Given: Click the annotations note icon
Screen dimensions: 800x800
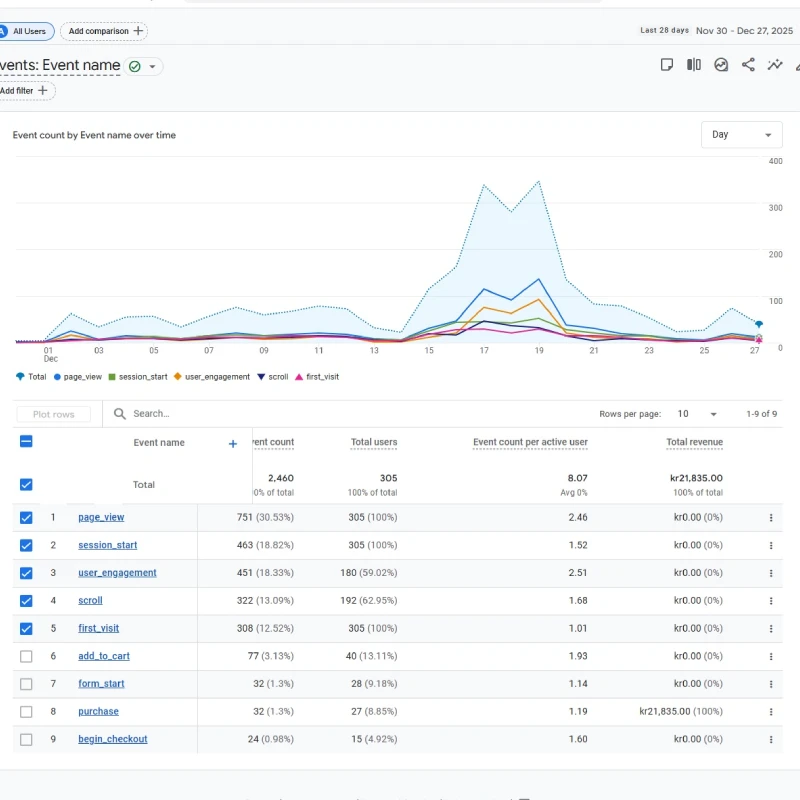Looking at the screenshot, I should (667, 65).
